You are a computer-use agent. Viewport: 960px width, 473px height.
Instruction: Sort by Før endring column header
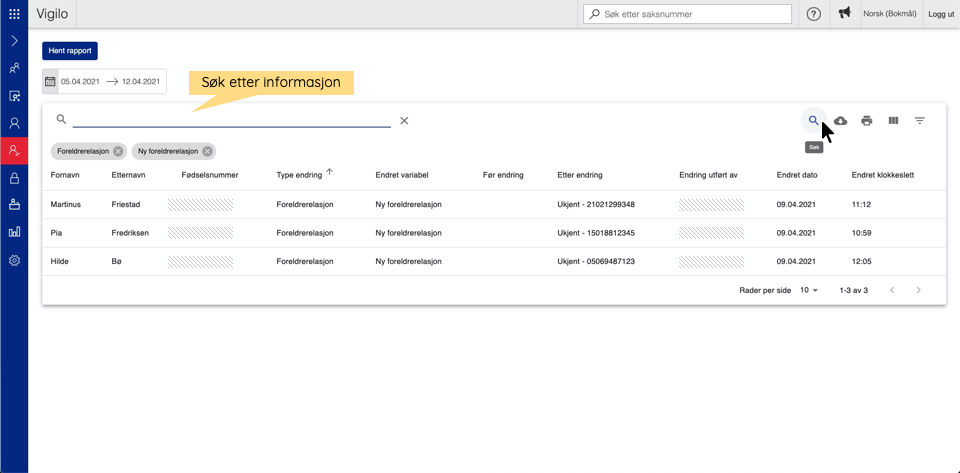pyautogui.click(x=503, y=175)
